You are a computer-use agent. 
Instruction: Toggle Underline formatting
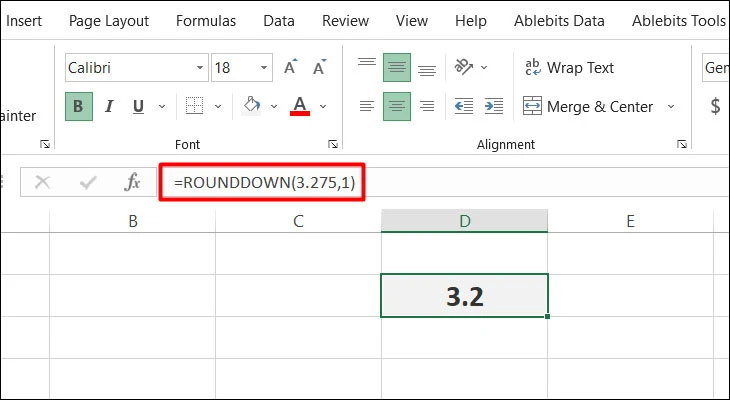[x=138, y=106]
